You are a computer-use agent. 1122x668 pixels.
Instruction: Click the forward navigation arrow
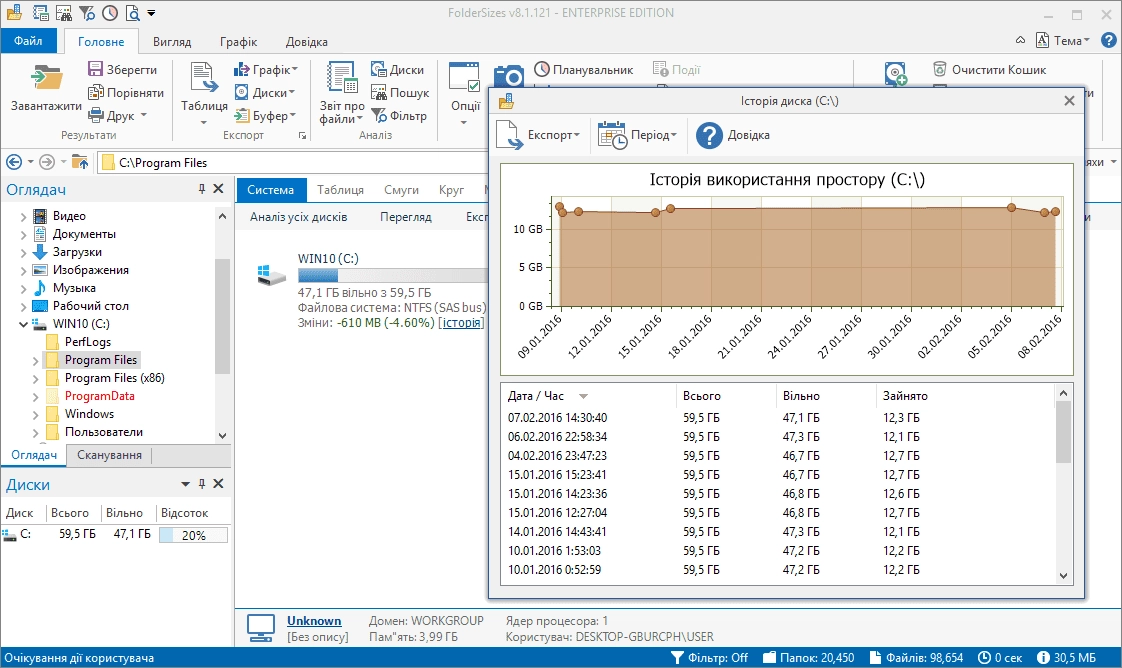(47, 162)
